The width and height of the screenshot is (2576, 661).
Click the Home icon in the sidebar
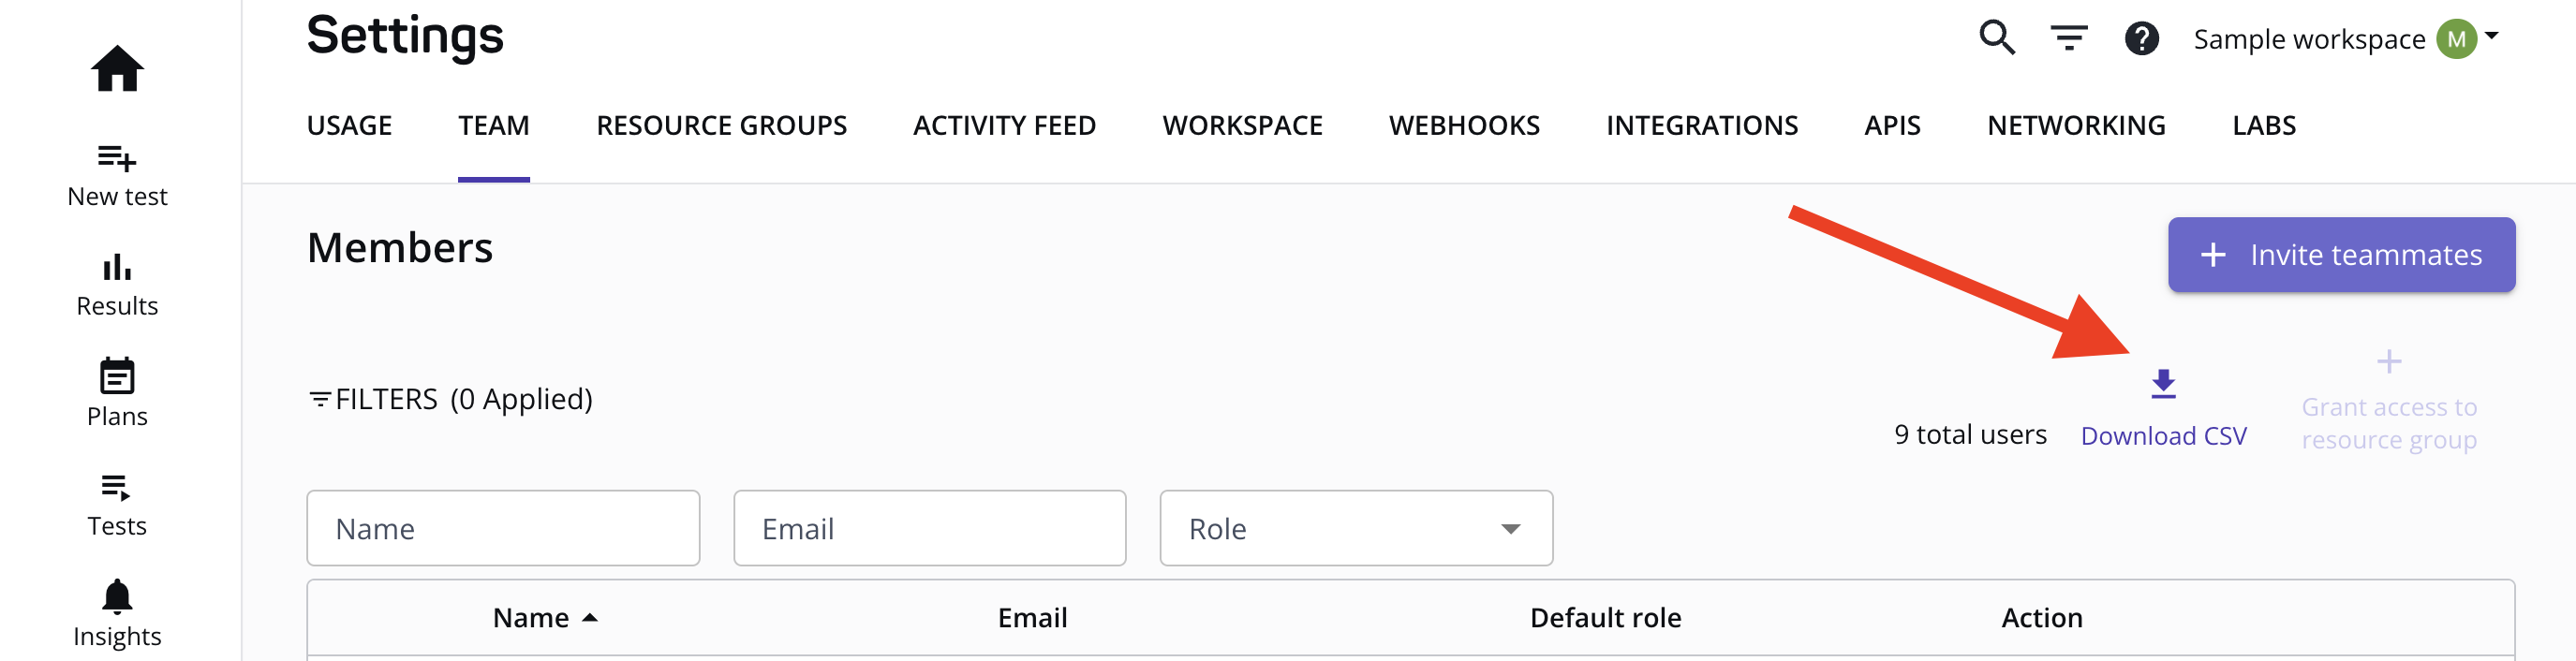117,69
